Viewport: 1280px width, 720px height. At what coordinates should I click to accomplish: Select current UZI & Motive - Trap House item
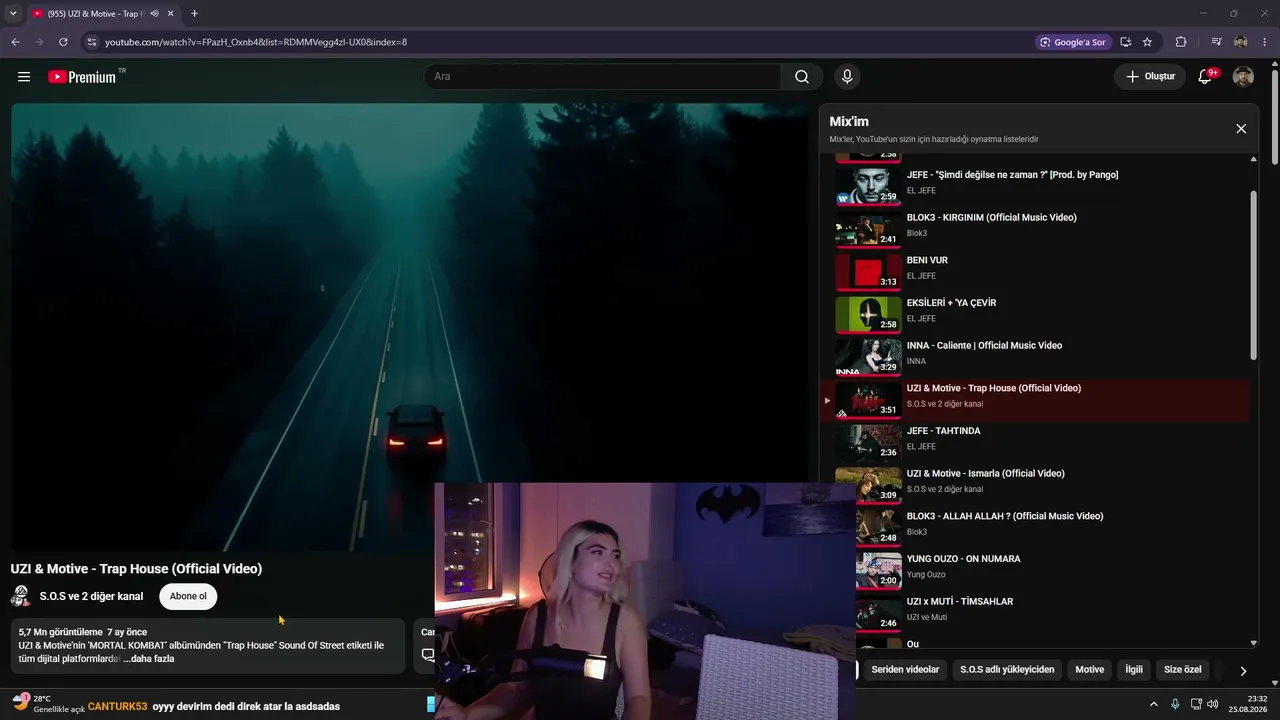click(x=1035, y=399)
